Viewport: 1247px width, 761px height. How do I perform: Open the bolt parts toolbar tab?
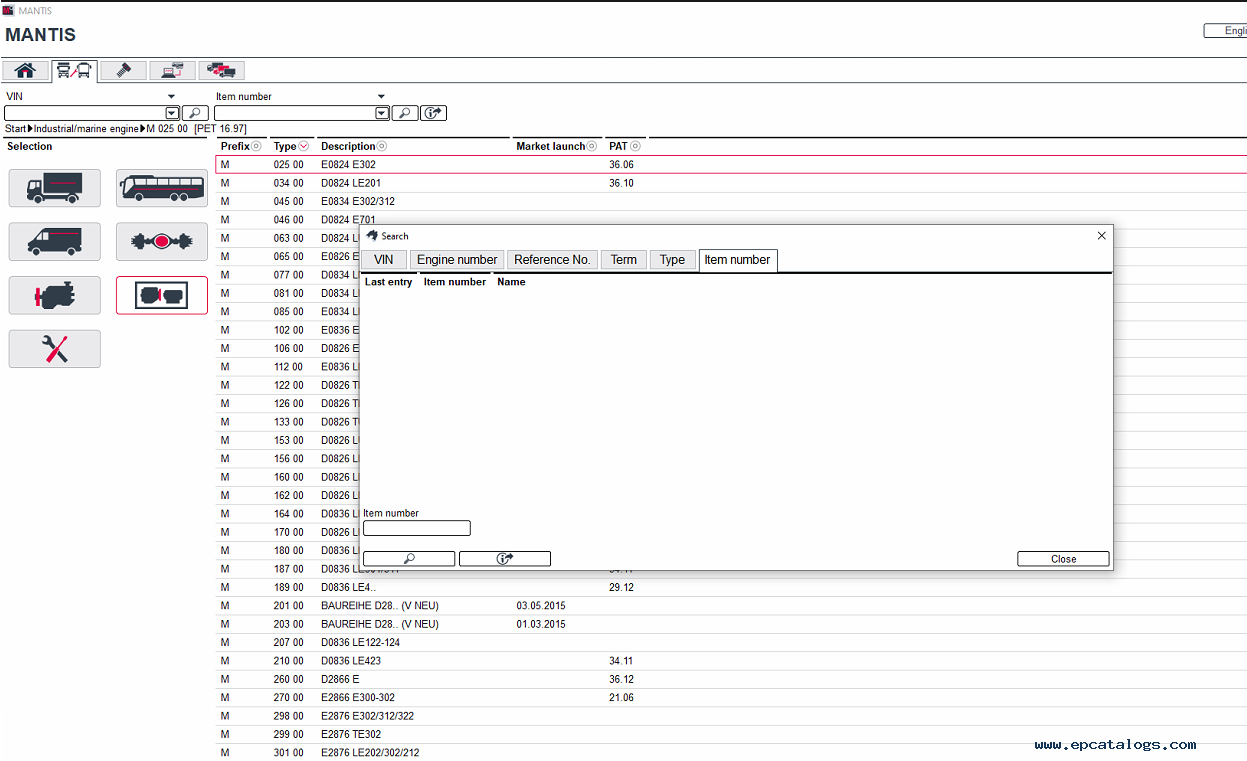[124, 71]
